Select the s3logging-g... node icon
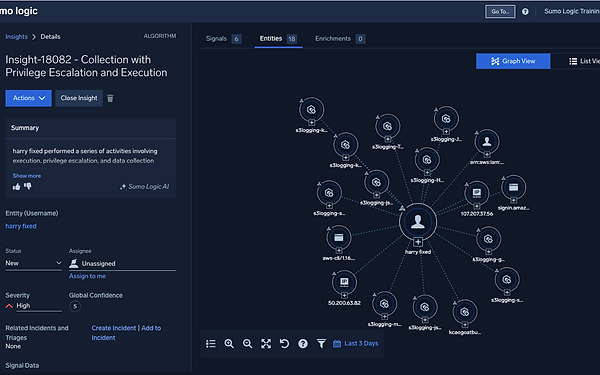Image resolution: width=600 pixels, height=375 pixels. coord(488,239)
